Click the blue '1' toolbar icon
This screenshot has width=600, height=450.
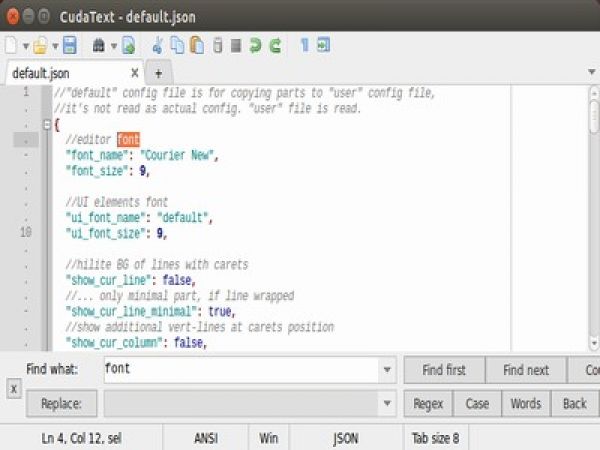click(304, 45)
